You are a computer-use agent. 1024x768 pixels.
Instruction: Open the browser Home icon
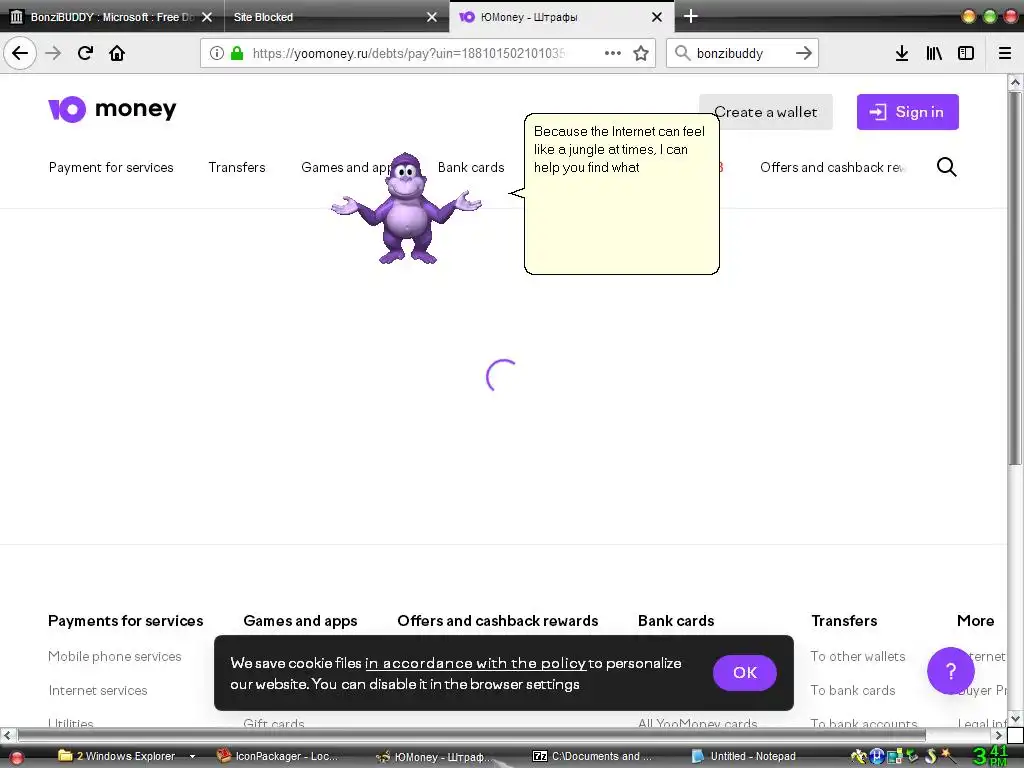(117, 53)
